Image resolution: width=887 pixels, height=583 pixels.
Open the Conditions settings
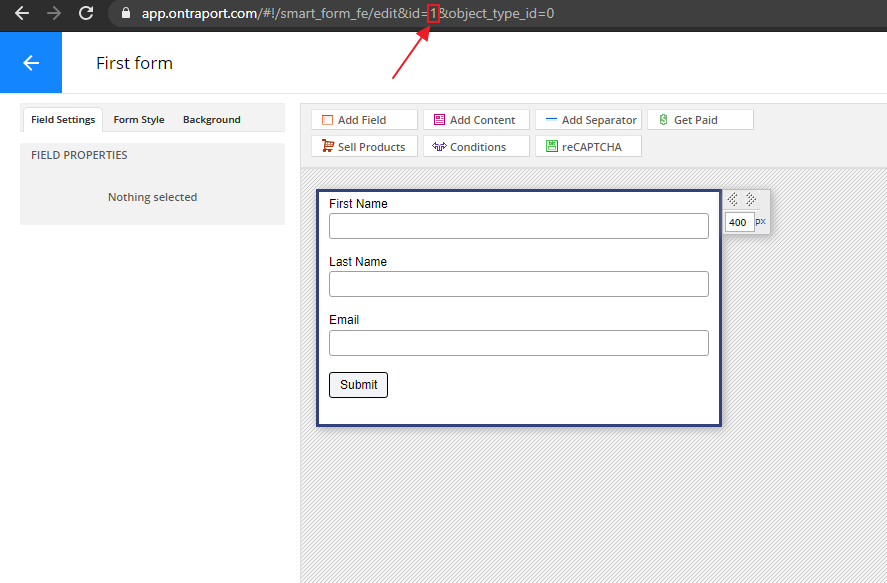click(476, 147)
